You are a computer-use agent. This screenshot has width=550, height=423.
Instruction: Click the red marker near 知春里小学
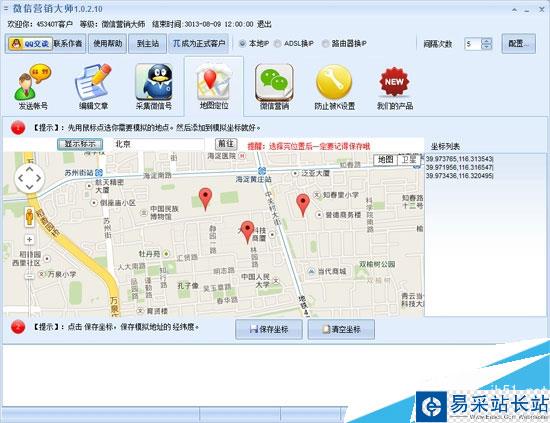coord(303,204)
